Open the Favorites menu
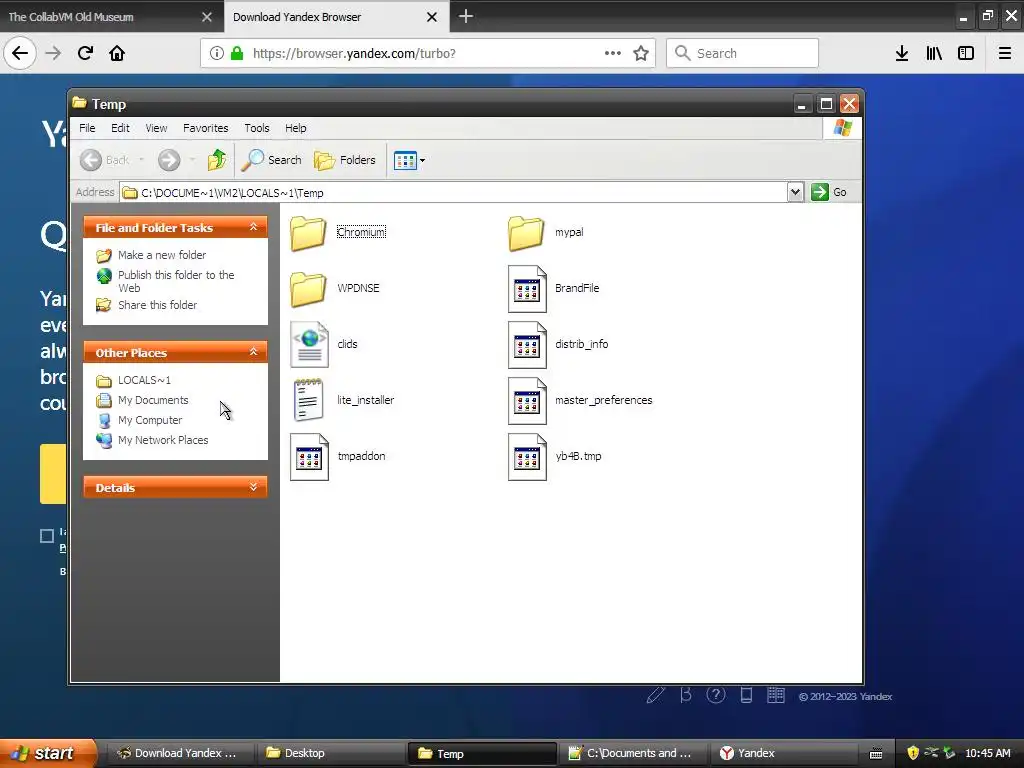Screen dimensions: 1024x768 206,128
